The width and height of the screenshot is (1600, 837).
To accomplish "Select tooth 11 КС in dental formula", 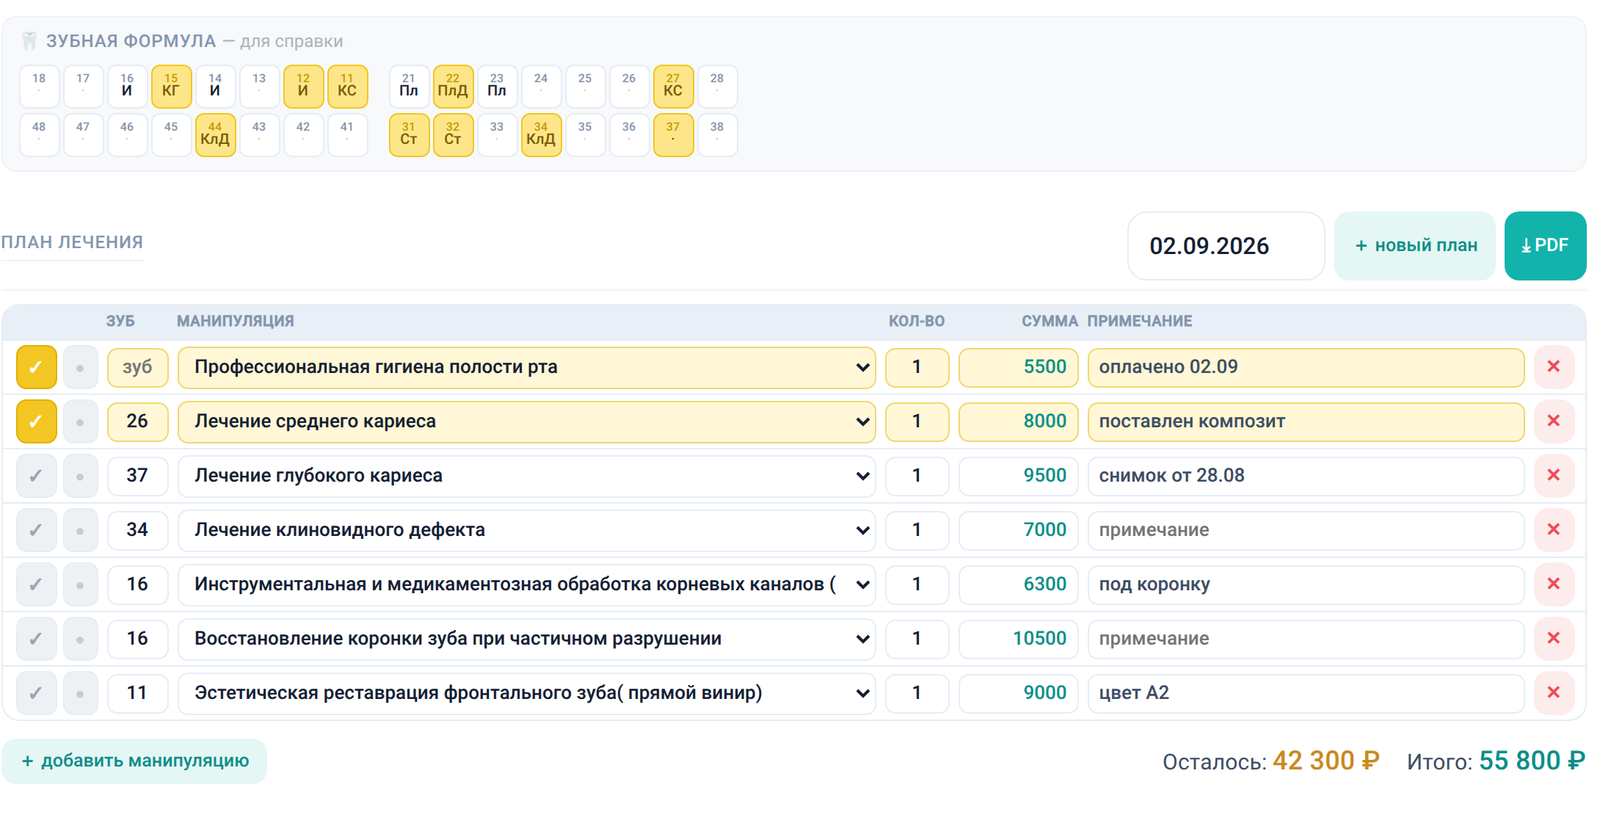I will pyautogui.click(x=347, y=86).
